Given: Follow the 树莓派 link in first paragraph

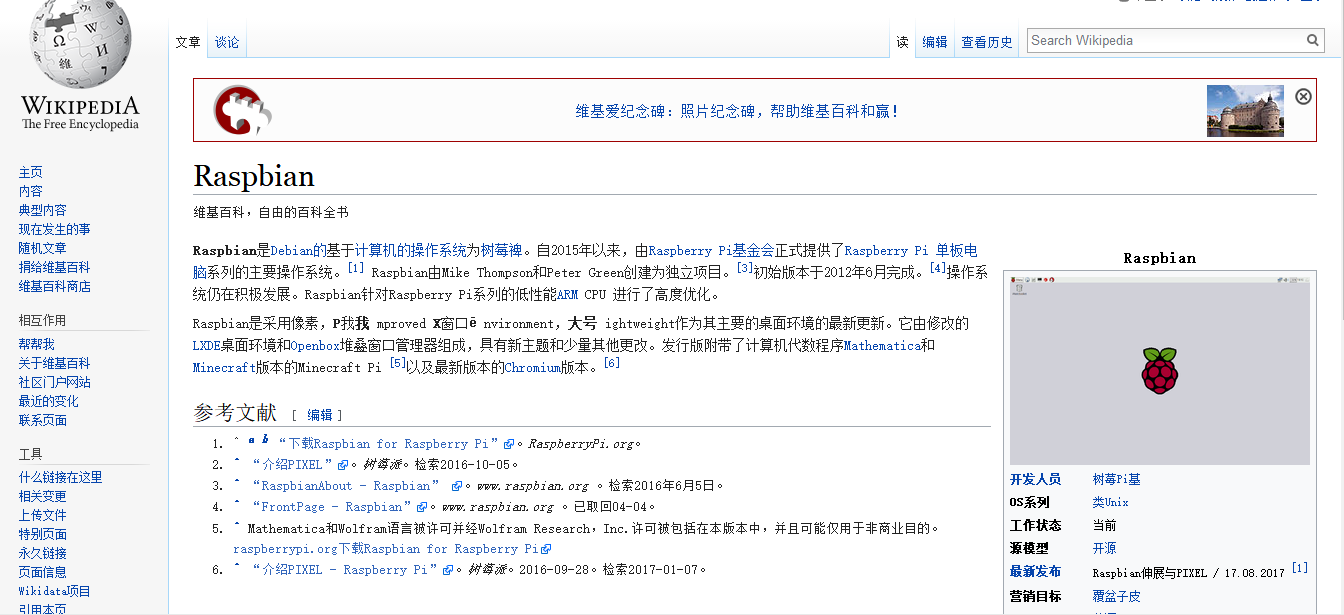Looking at the screenshot, I should point(502,251).
